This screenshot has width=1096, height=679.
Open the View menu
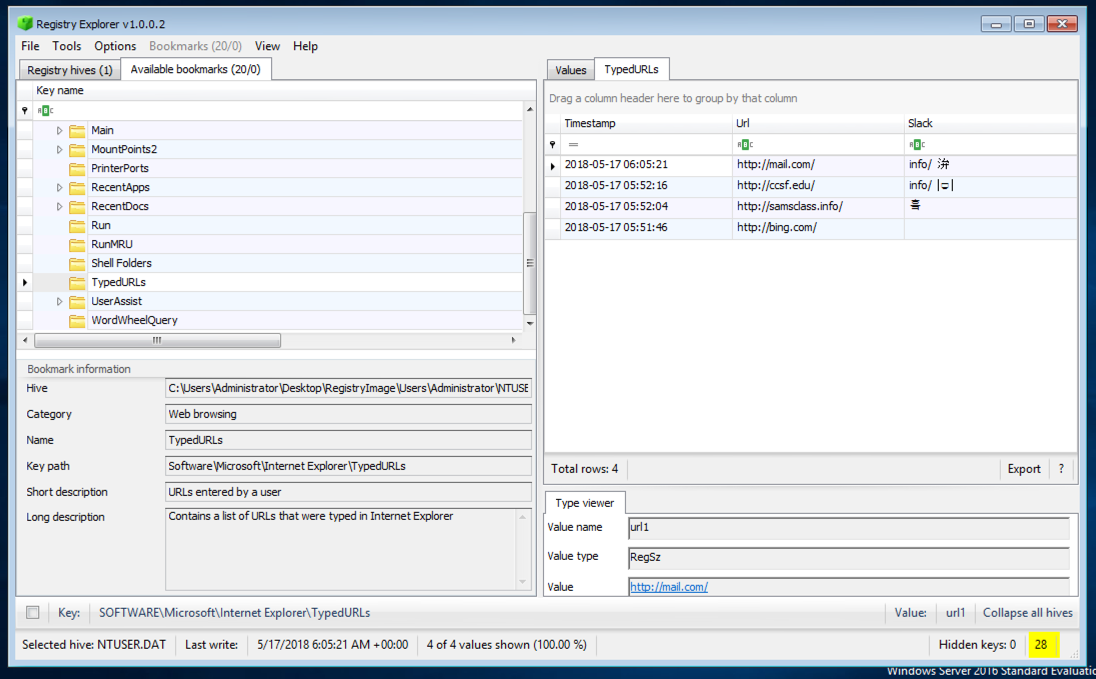pos(267,46)
